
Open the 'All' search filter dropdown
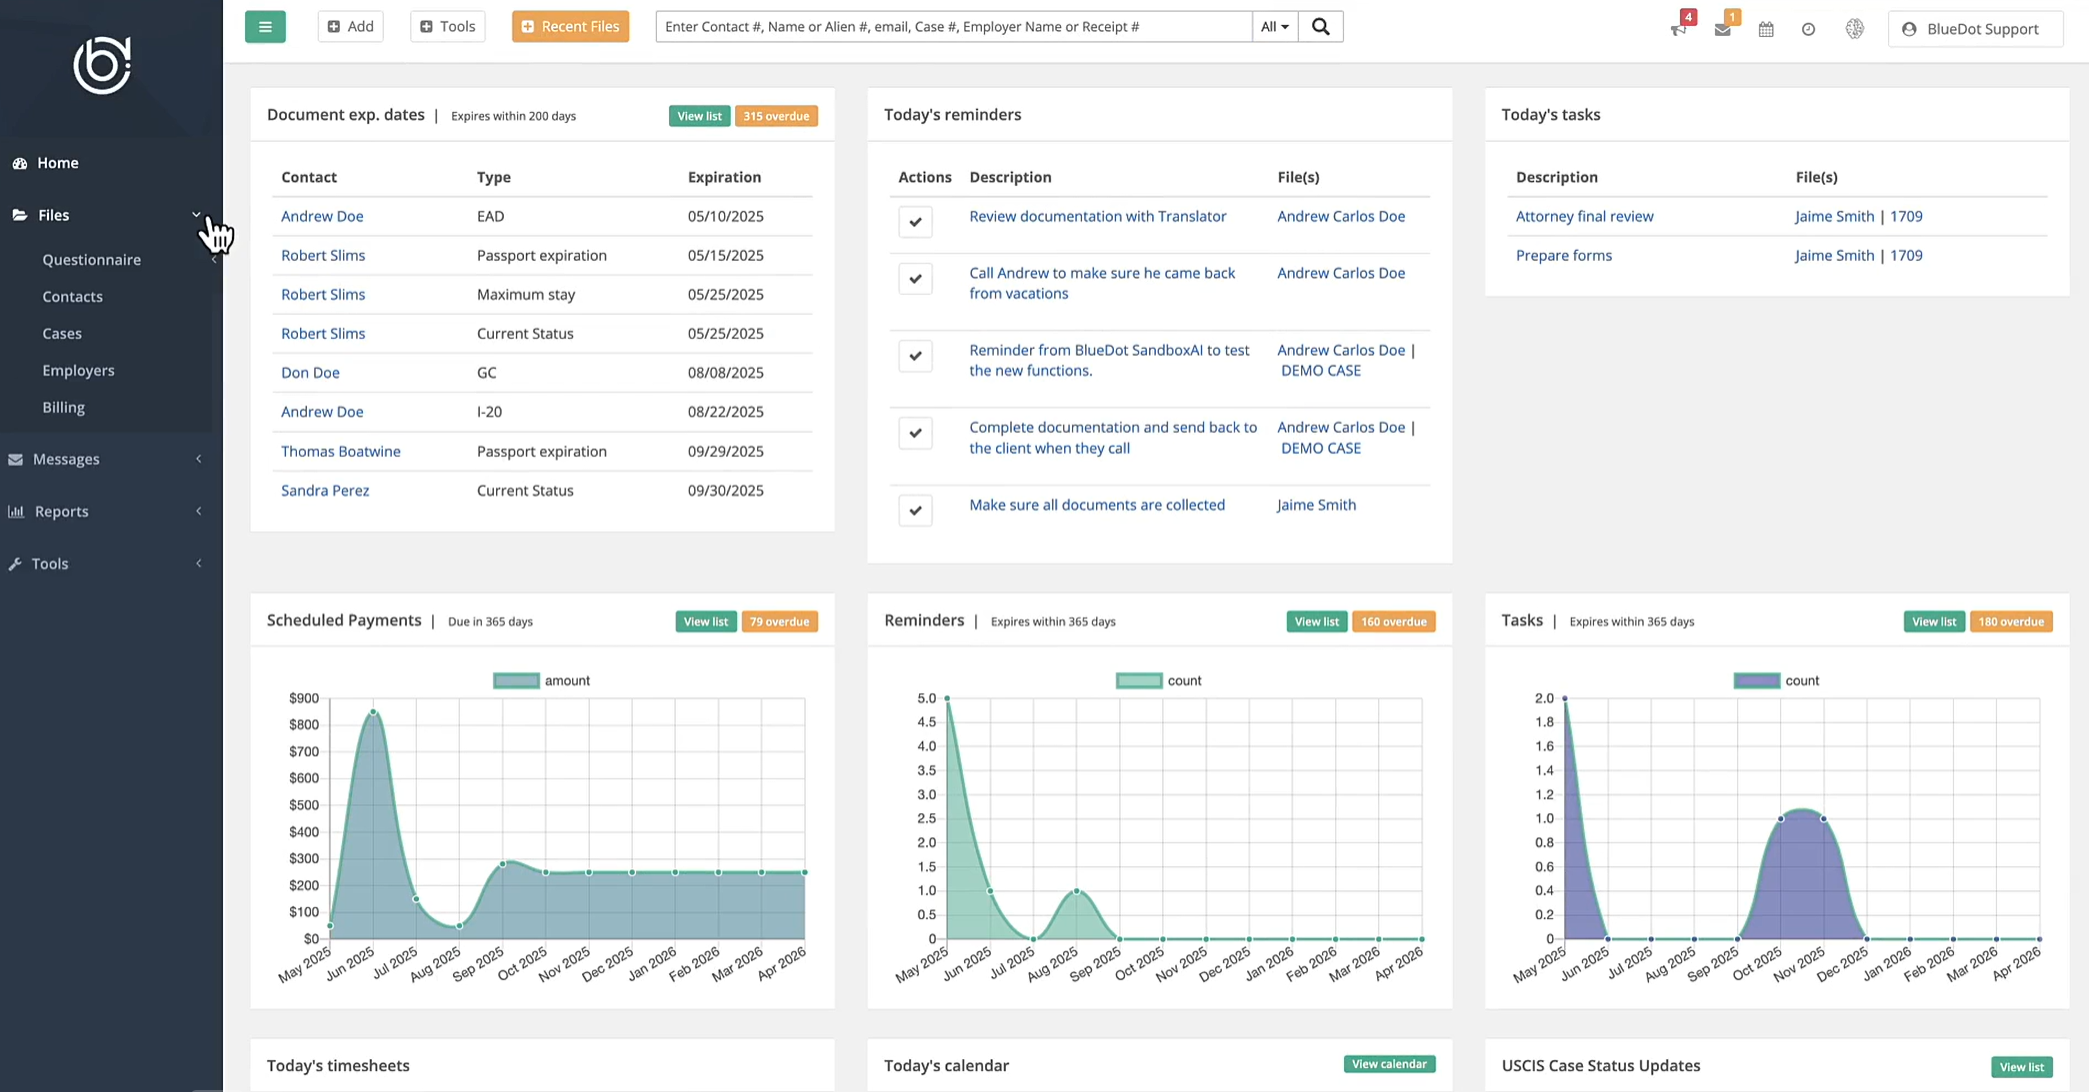[1274, 26]
